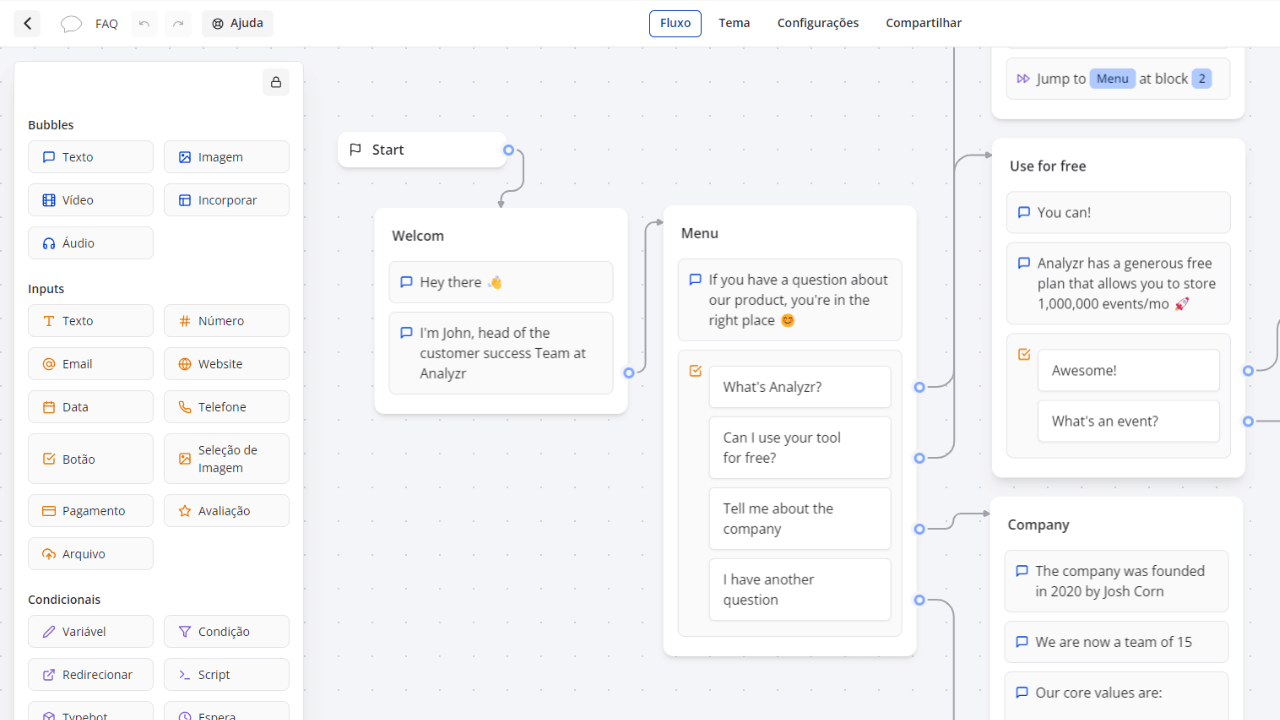Select 'Can I use your tool for free?' choice
Image resolution: width=1280 pixels, height=720 pixels.
click(x=800, y=448)
